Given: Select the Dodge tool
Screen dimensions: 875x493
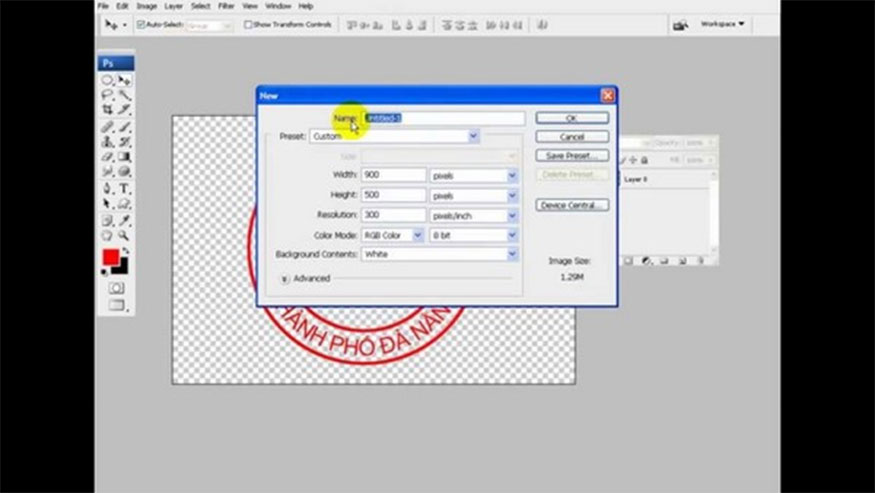Looking at the screenshot, I should [124, 172].
